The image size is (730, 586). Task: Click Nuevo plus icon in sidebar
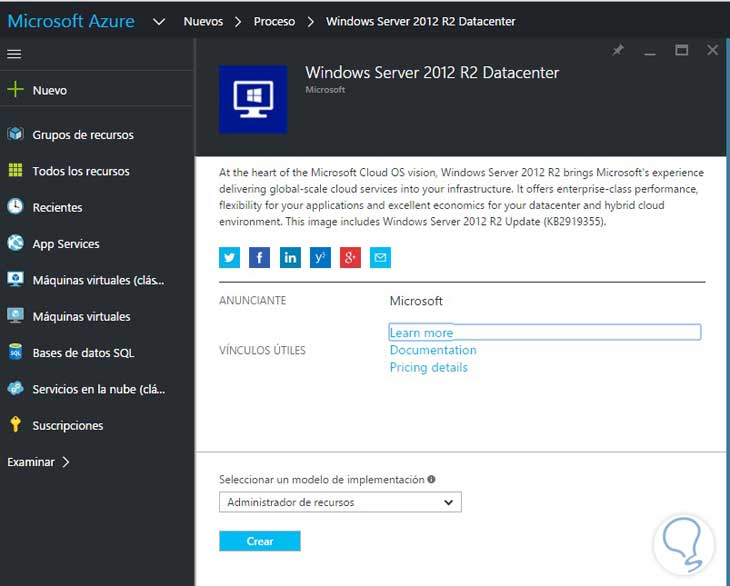15,90
